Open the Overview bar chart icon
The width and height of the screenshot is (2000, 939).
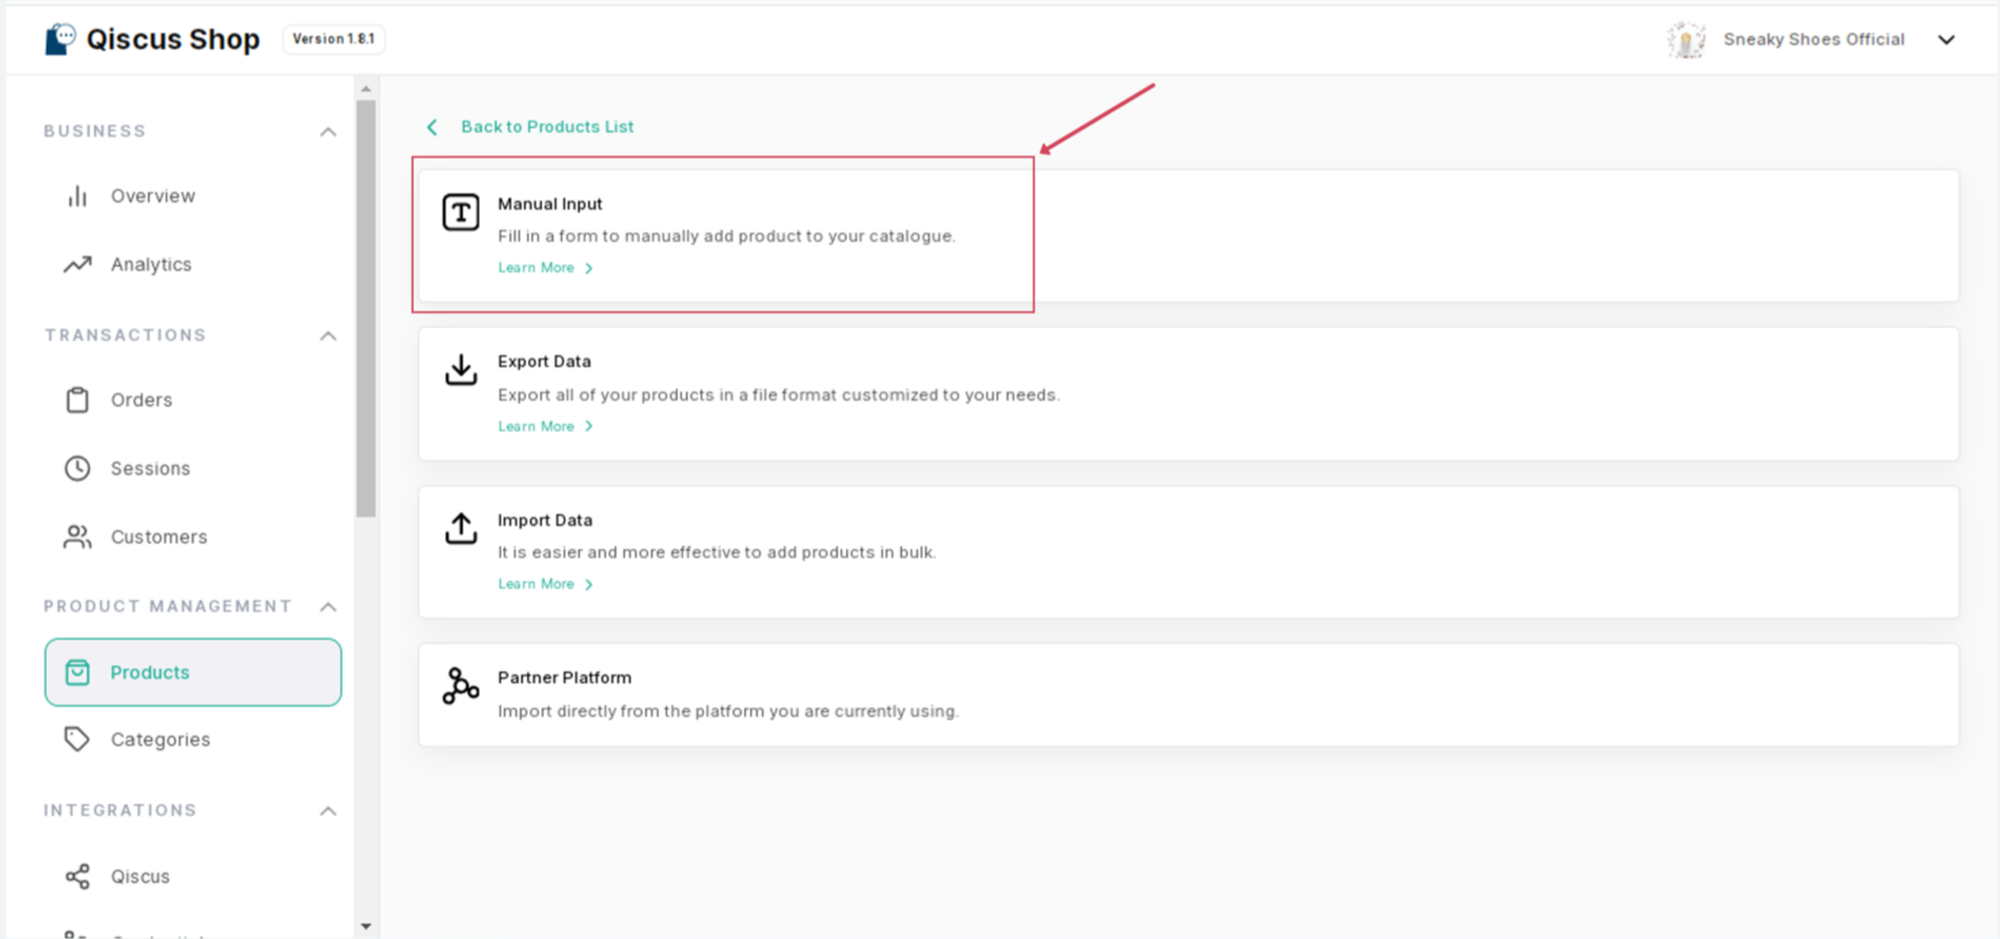pos(77,196)
